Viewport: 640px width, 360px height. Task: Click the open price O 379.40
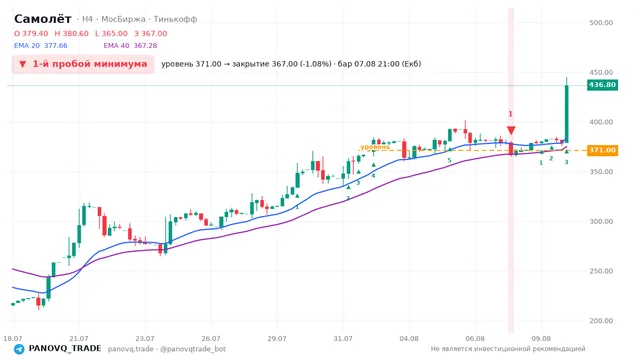coord(31,34)
